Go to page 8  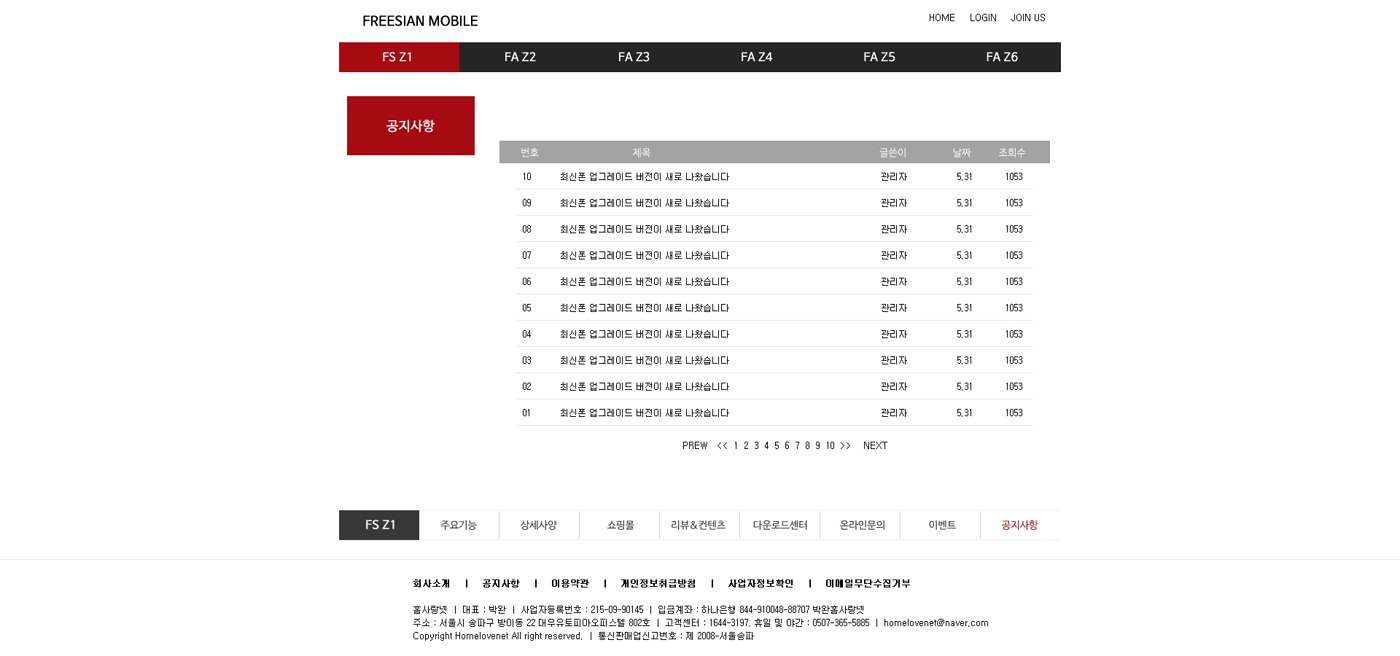(x=808, y=446)
